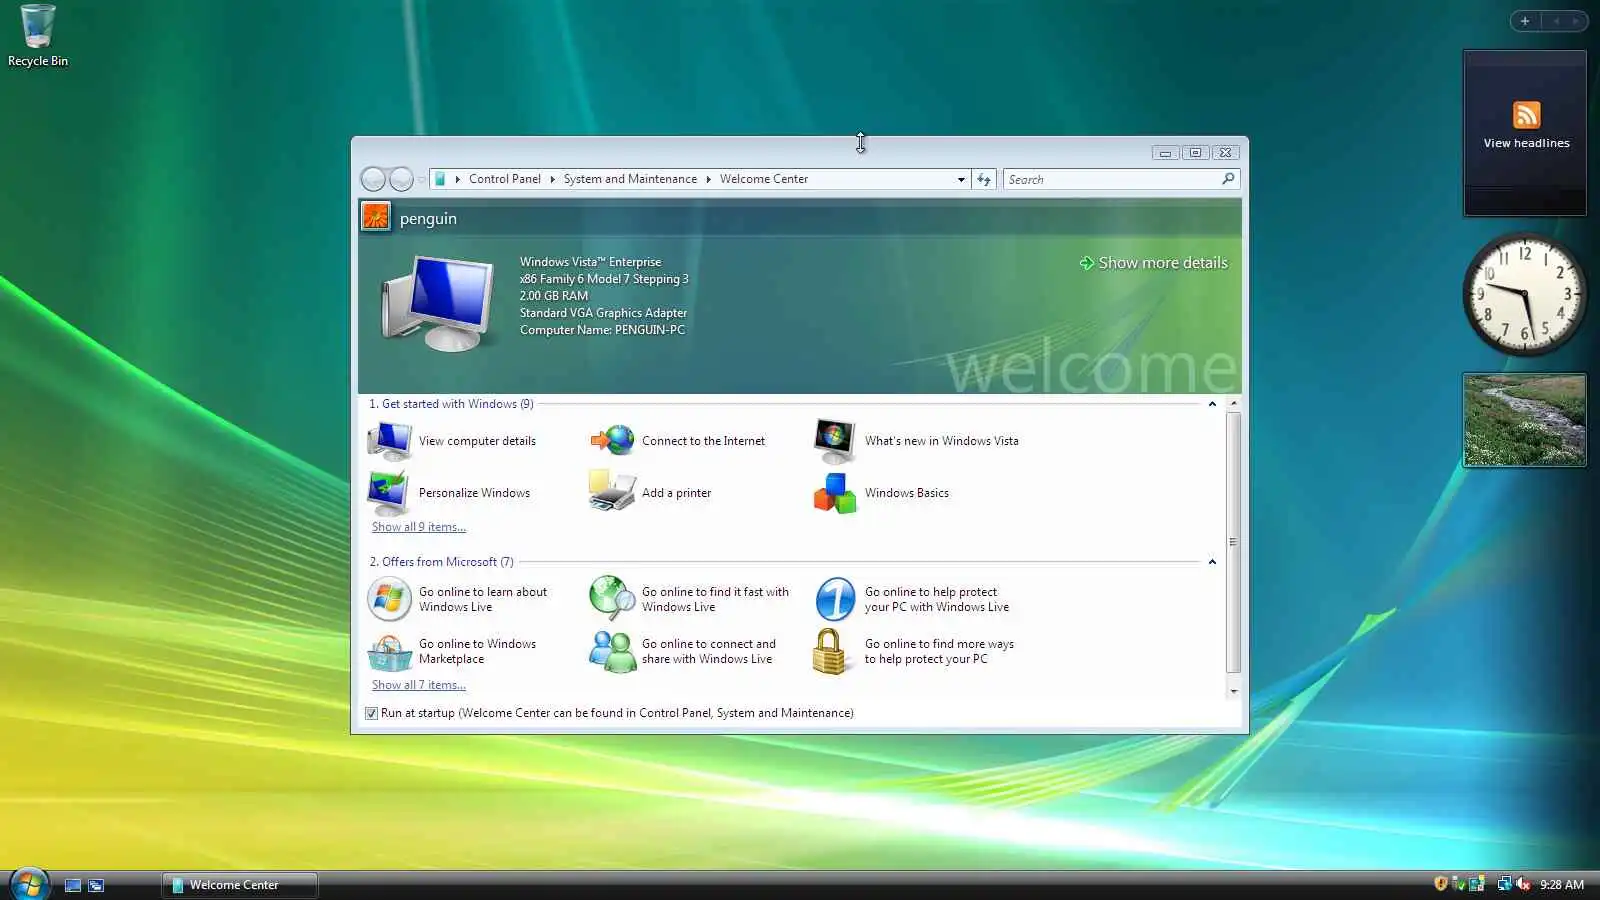The image size is (1600, 900).
Task: Open the Recycle Bin on the desktop
Action: point(38,36)
